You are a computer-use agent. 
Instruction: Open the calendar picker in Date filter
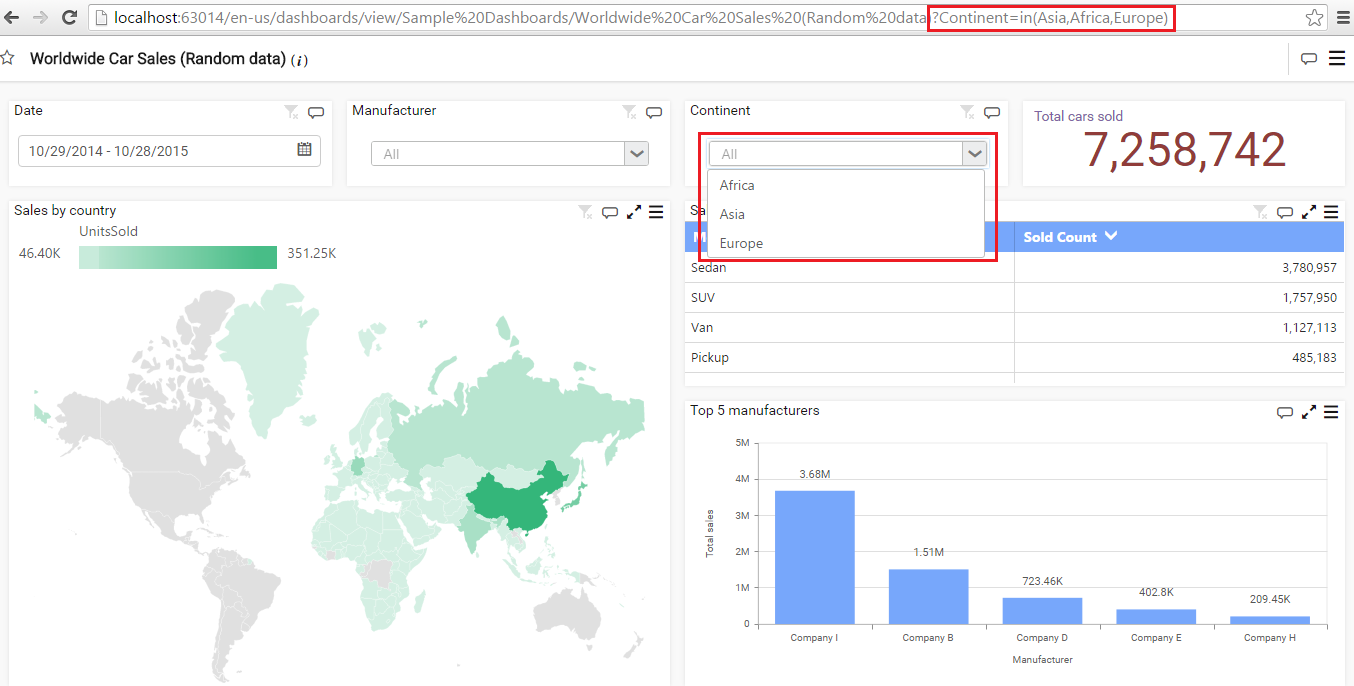pyautogui.click(x=305, y=150)
